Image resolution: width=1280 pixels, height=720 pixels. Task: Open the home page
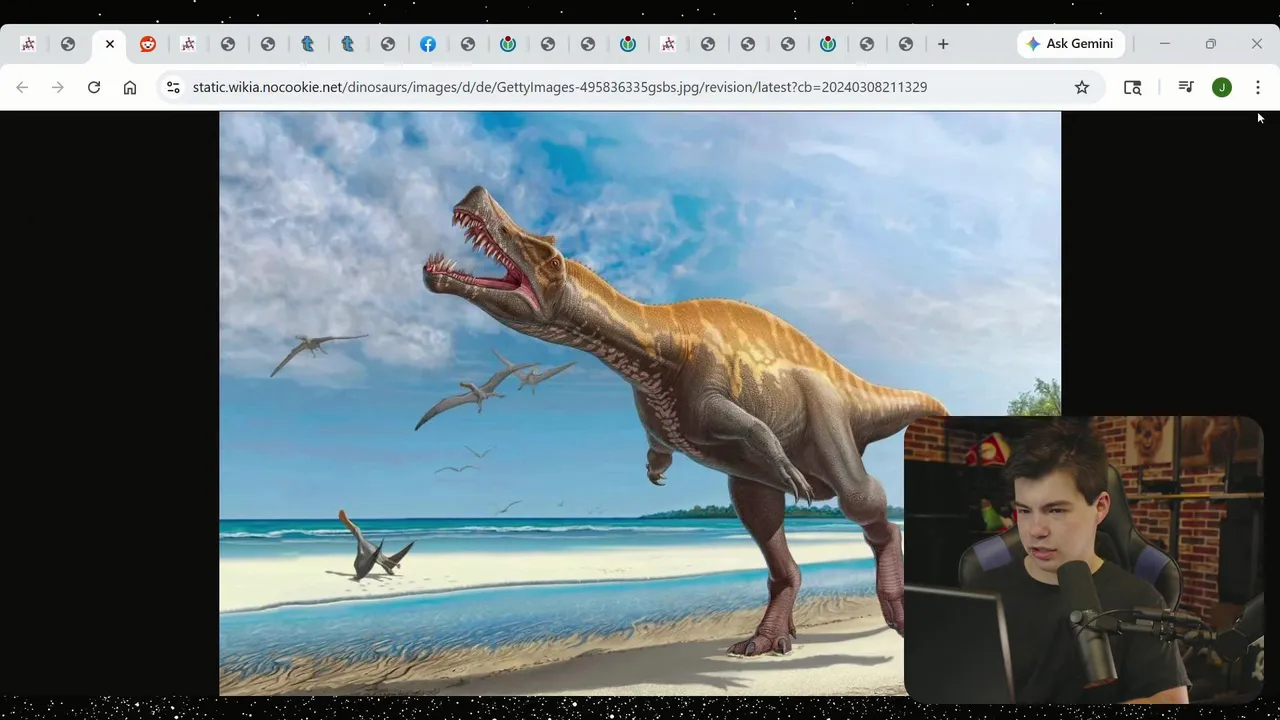pos(130,87)
